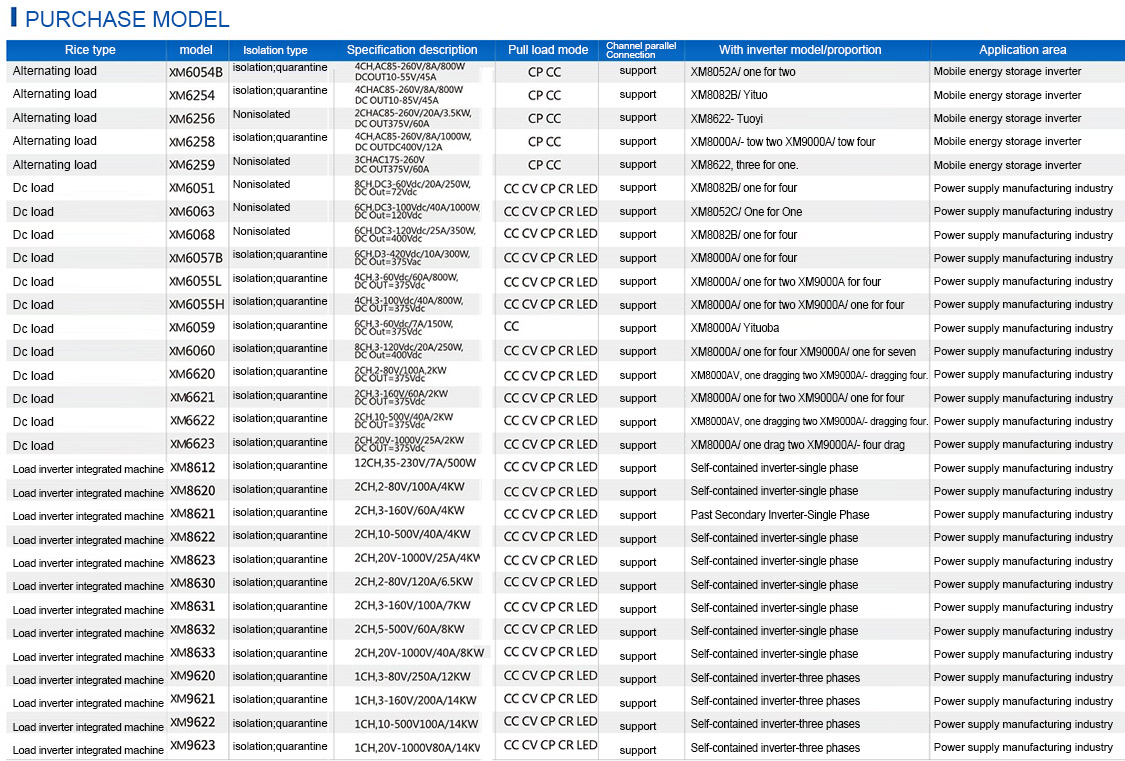The height and width of the screenshot is (761, 1125).
Task: Click specification 1CH,3-80V/250A/12KW
Action: point(412,676)
